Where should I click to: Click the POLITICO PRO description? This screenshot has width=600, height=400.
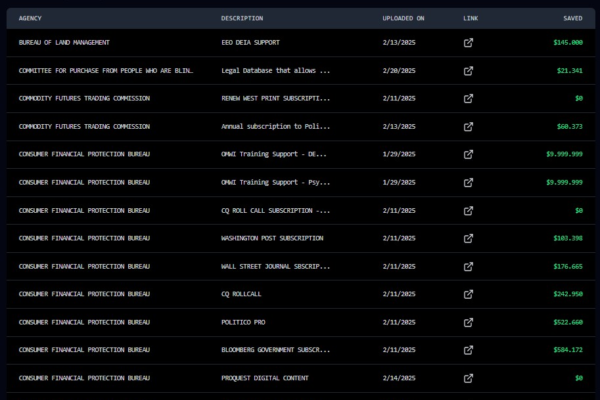pos(243,322)
